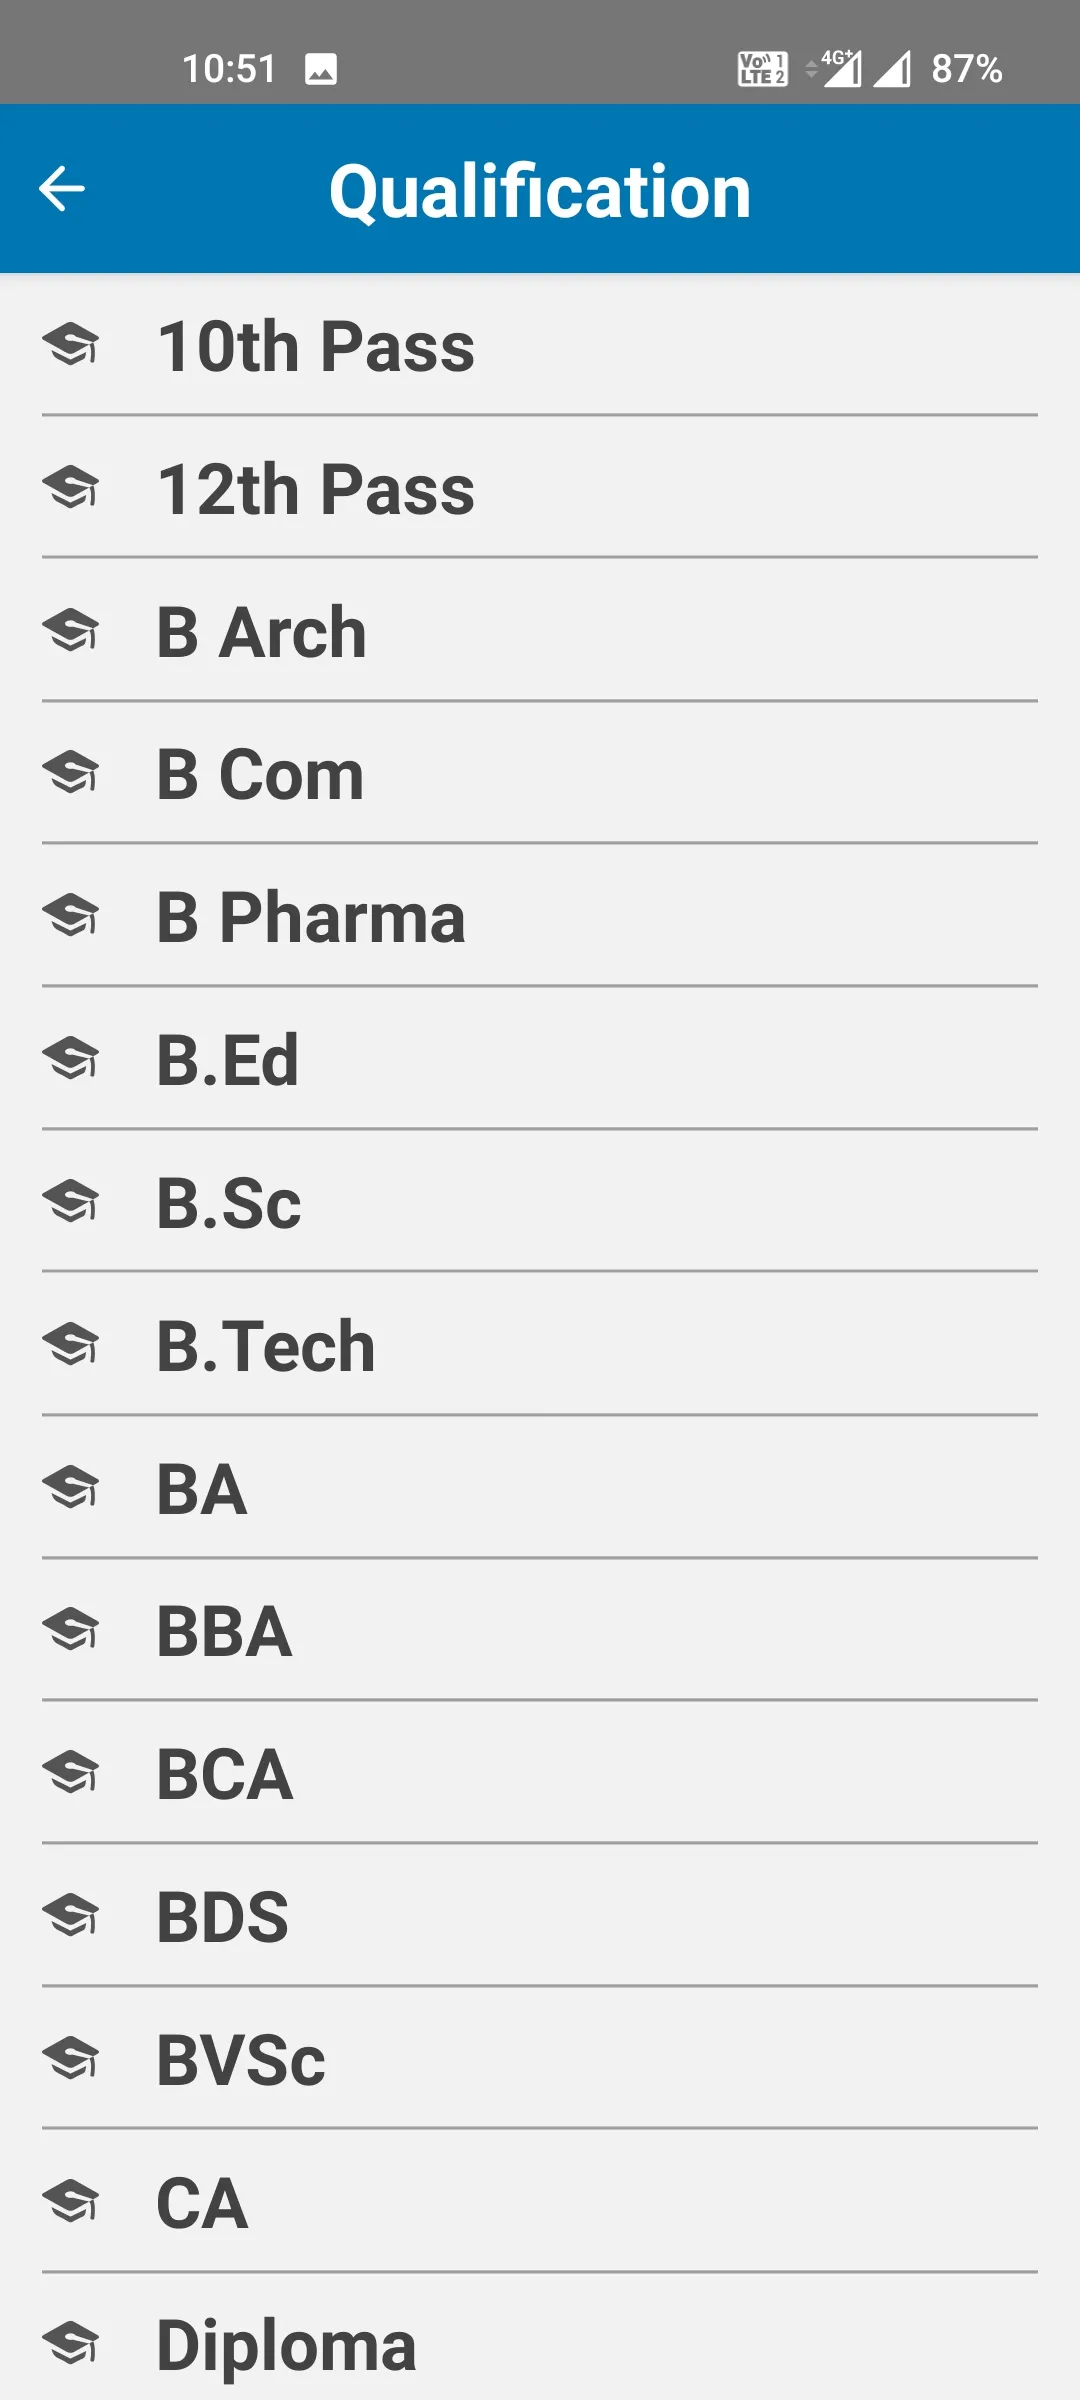The image size is (1080, 2400).
Task: Select 12th Pass qualification
Action: [540, 488]
